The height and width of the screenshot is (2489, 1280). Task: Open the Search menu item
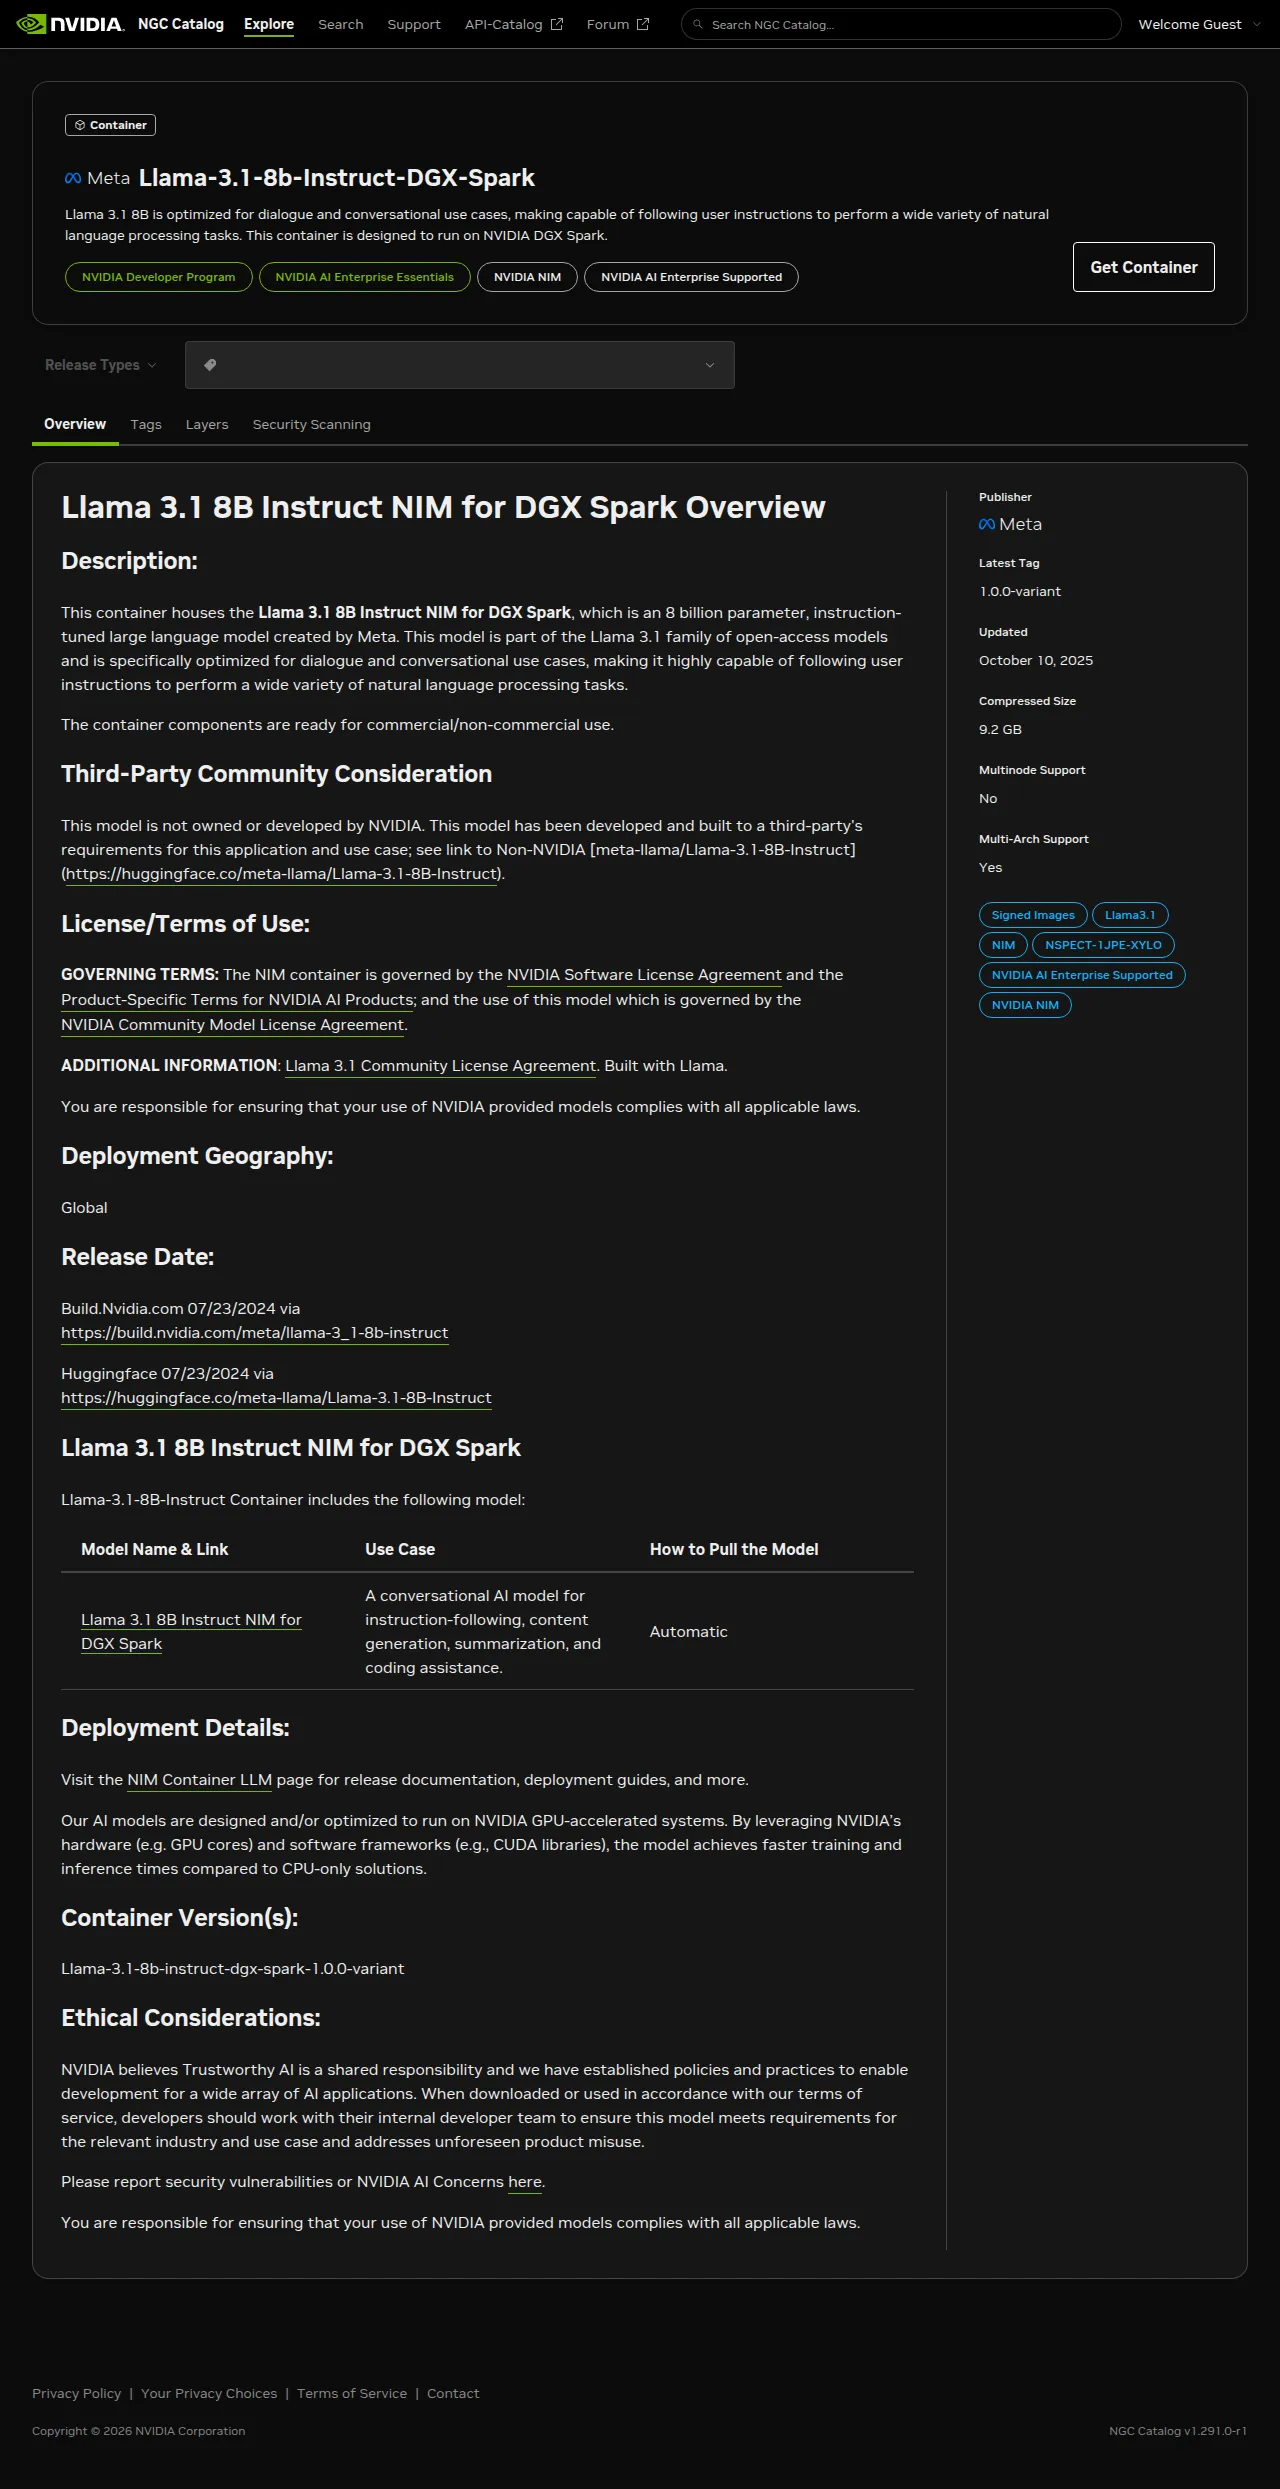[x=341, y=24]
